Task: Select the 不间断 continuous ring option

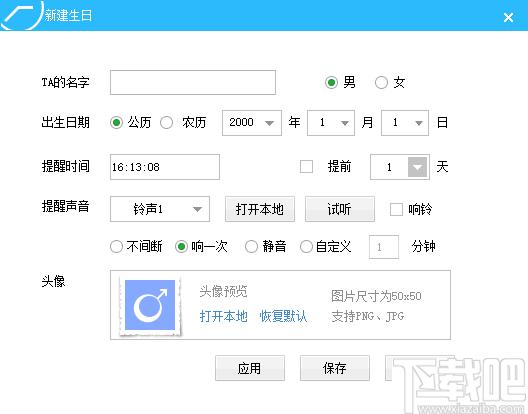Action: click(x=117, y=247)
